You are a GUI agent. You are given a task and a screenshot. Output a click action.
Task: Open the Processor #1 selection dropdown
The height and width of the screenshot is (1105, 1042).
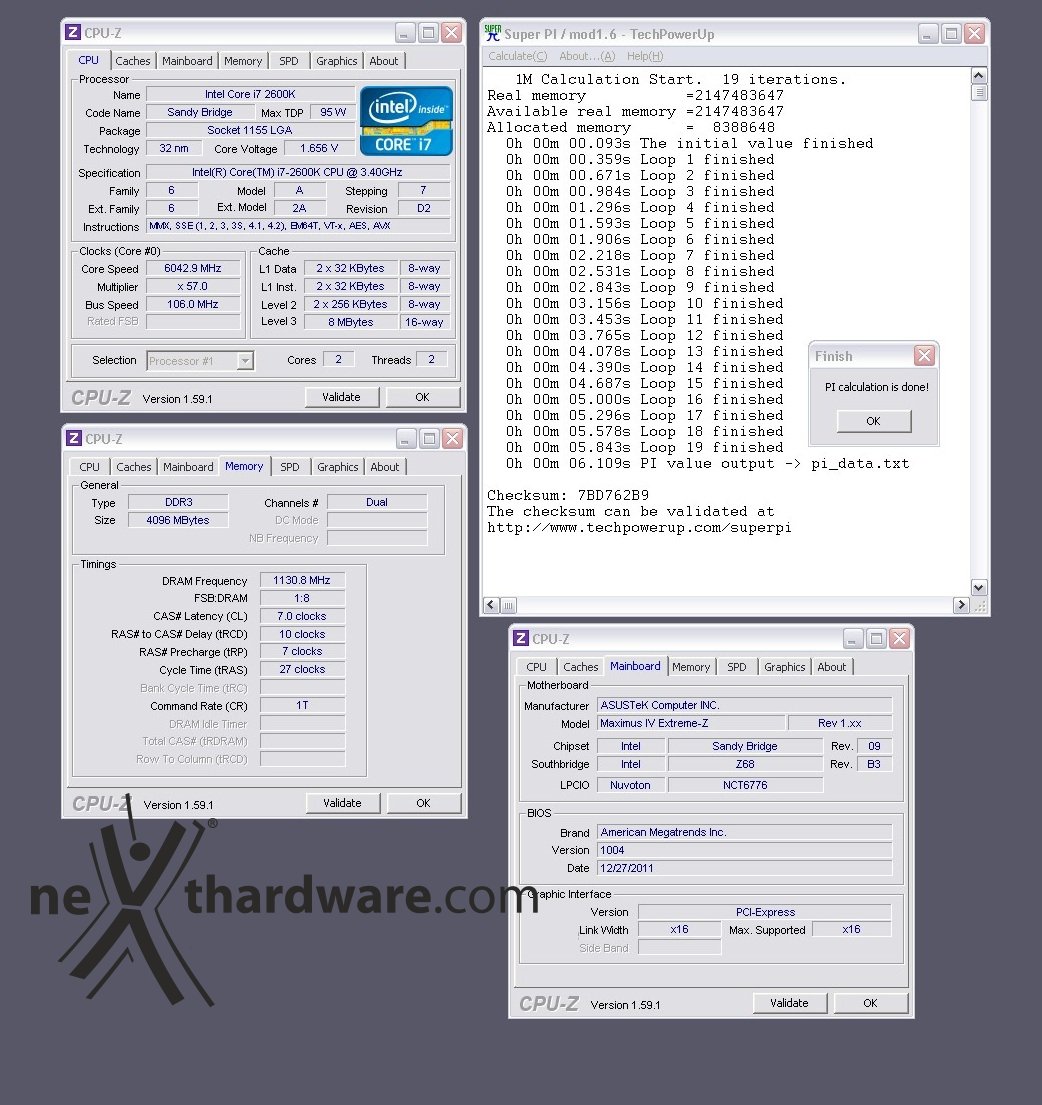pos(244,361)
